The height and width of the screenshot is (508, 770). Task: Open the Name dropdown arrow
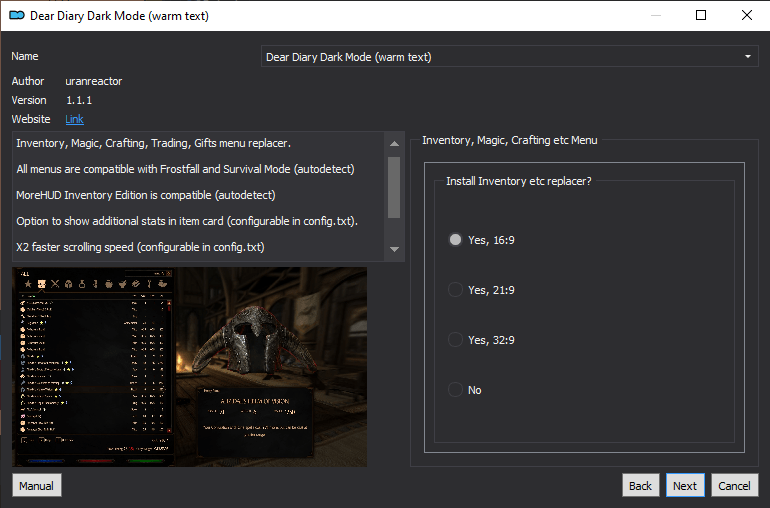coord(747,56)
